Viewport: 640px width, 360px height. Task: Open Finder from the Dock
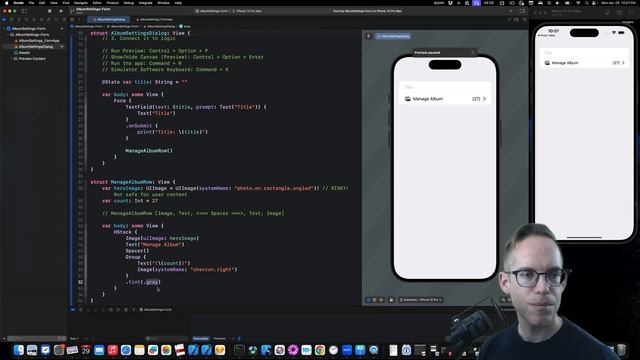click(18, 350)
